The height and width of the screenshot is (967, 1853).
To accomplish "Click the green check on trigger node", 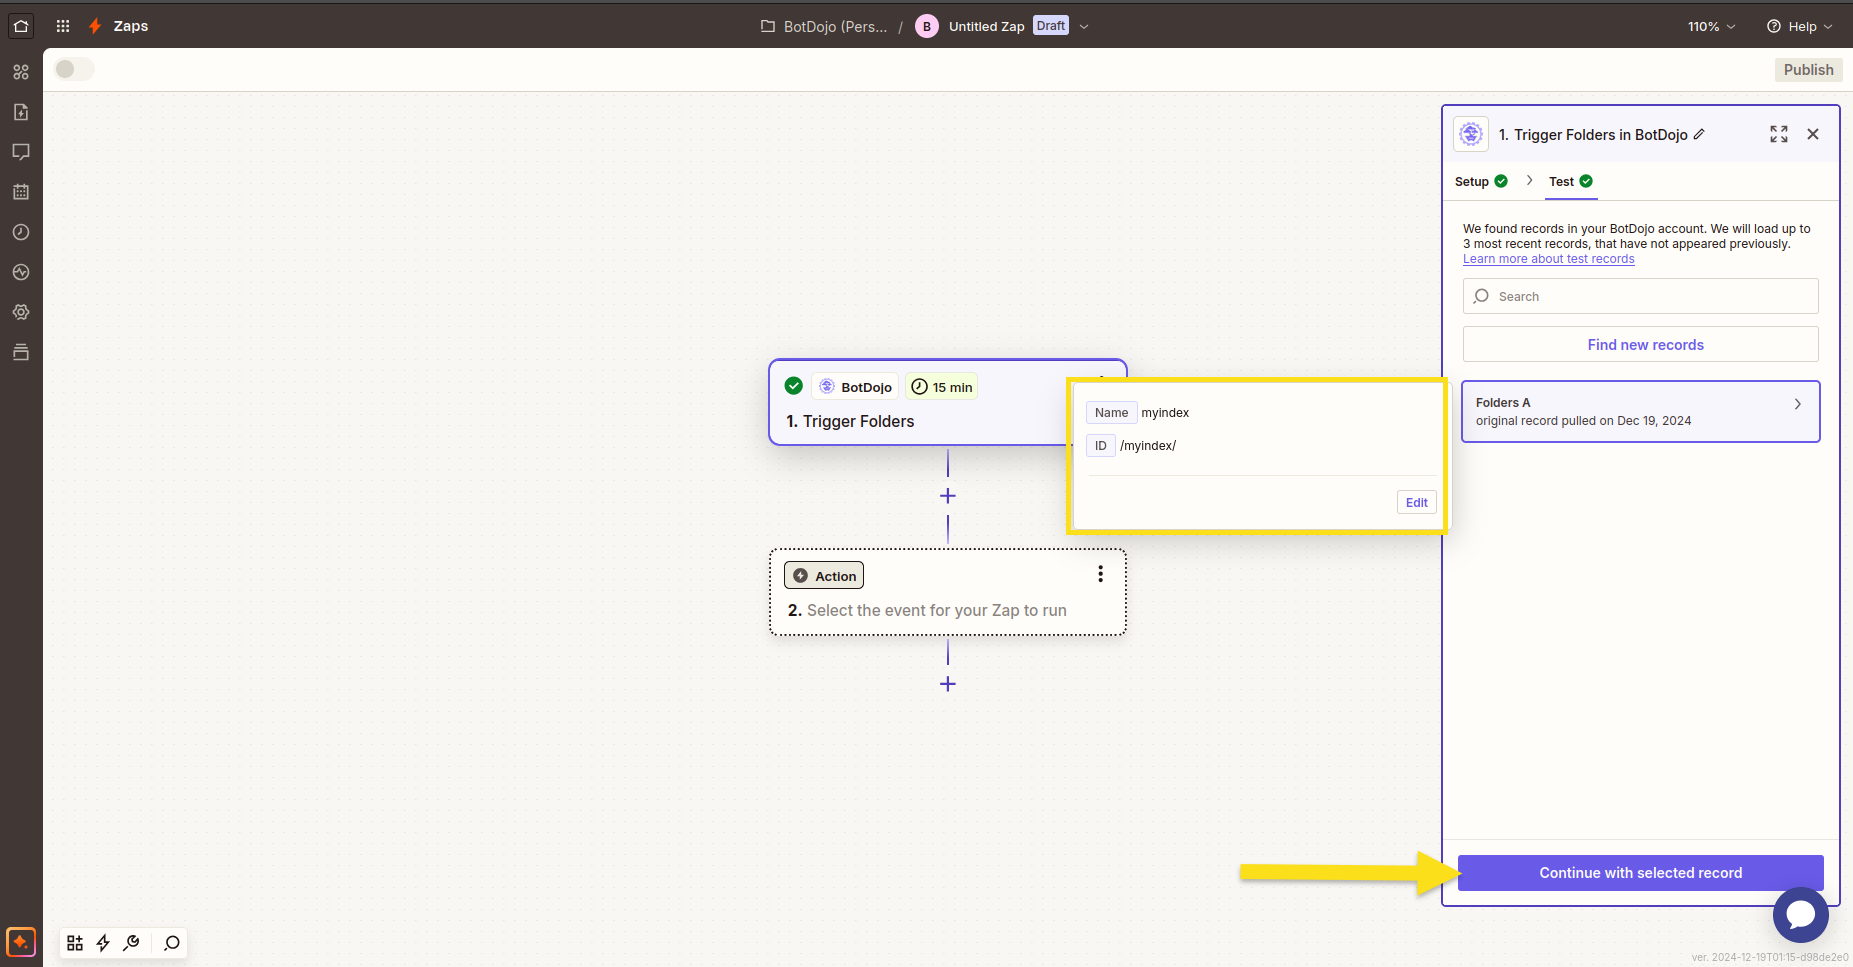I will click(794, 386).
